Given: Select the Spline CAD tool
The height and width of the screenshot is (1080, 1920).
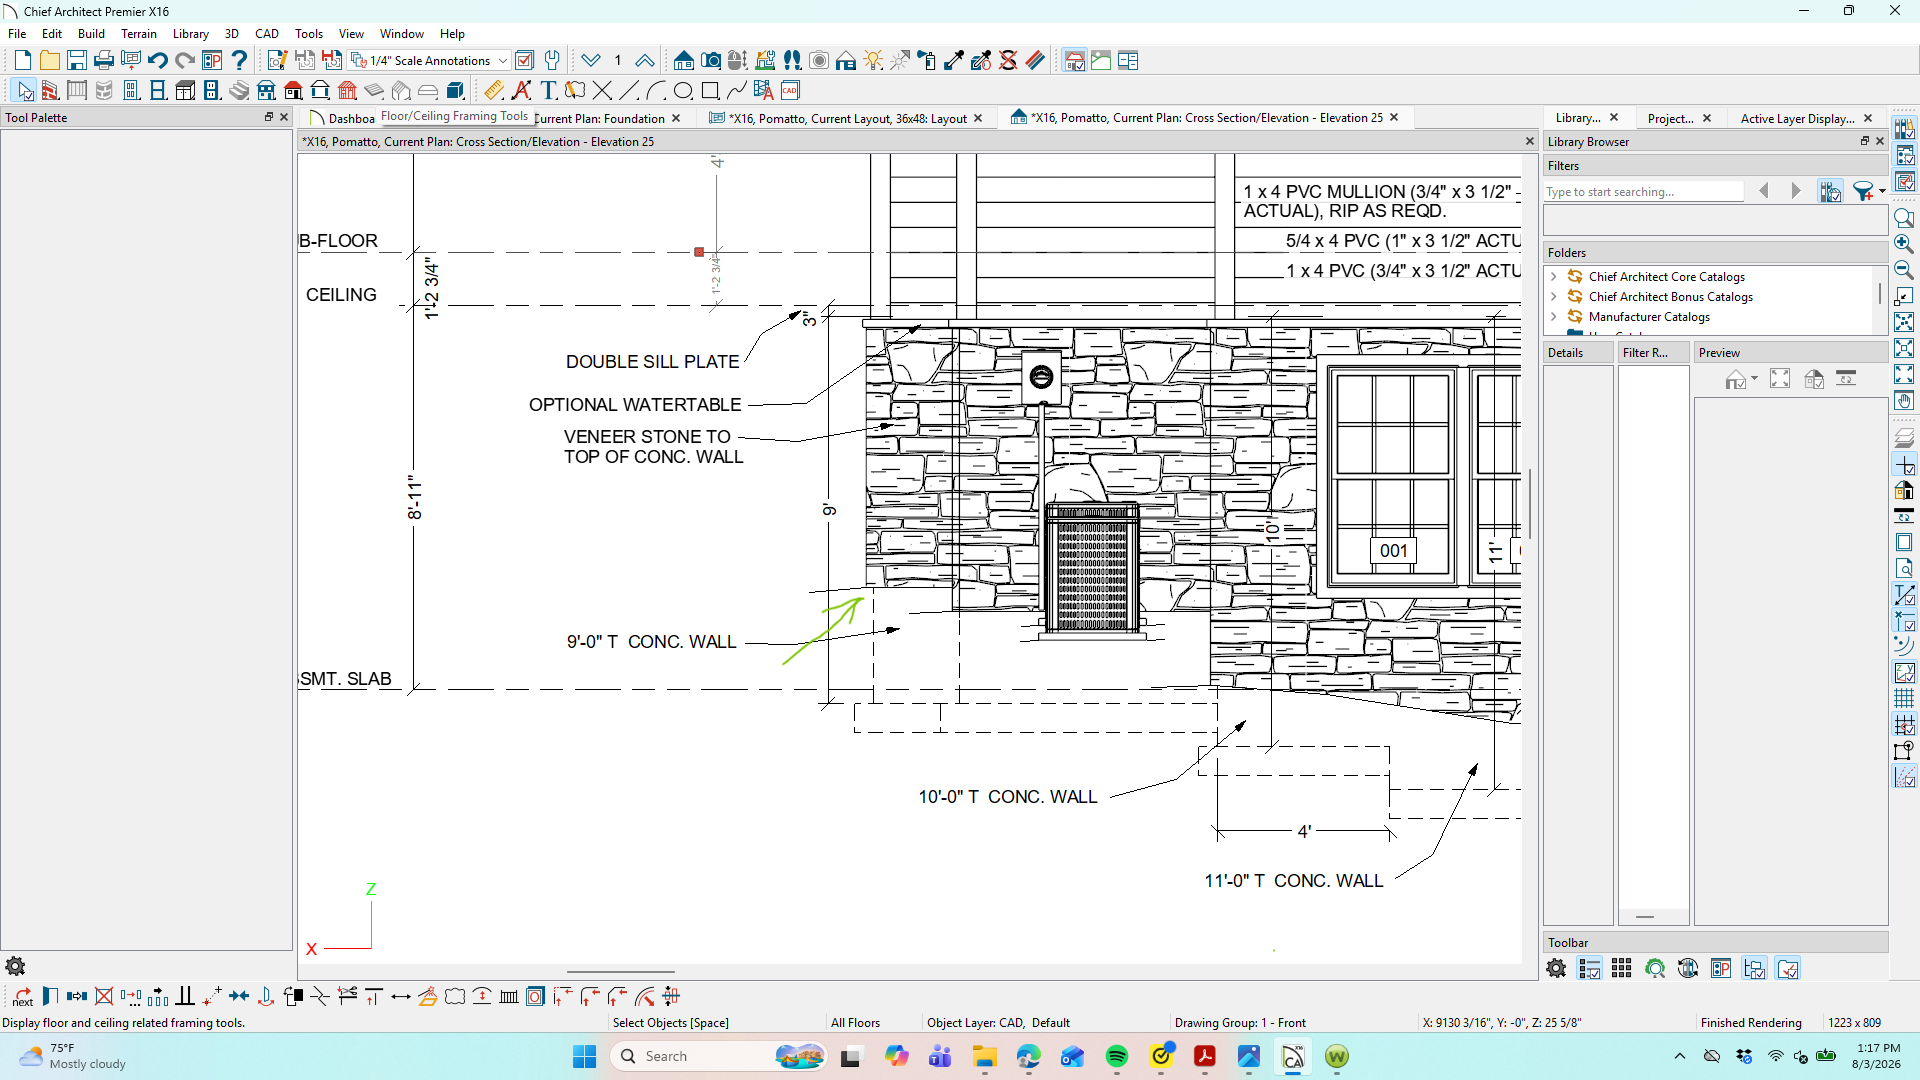Looking at the screenshot, I should [x=737, y=91].
